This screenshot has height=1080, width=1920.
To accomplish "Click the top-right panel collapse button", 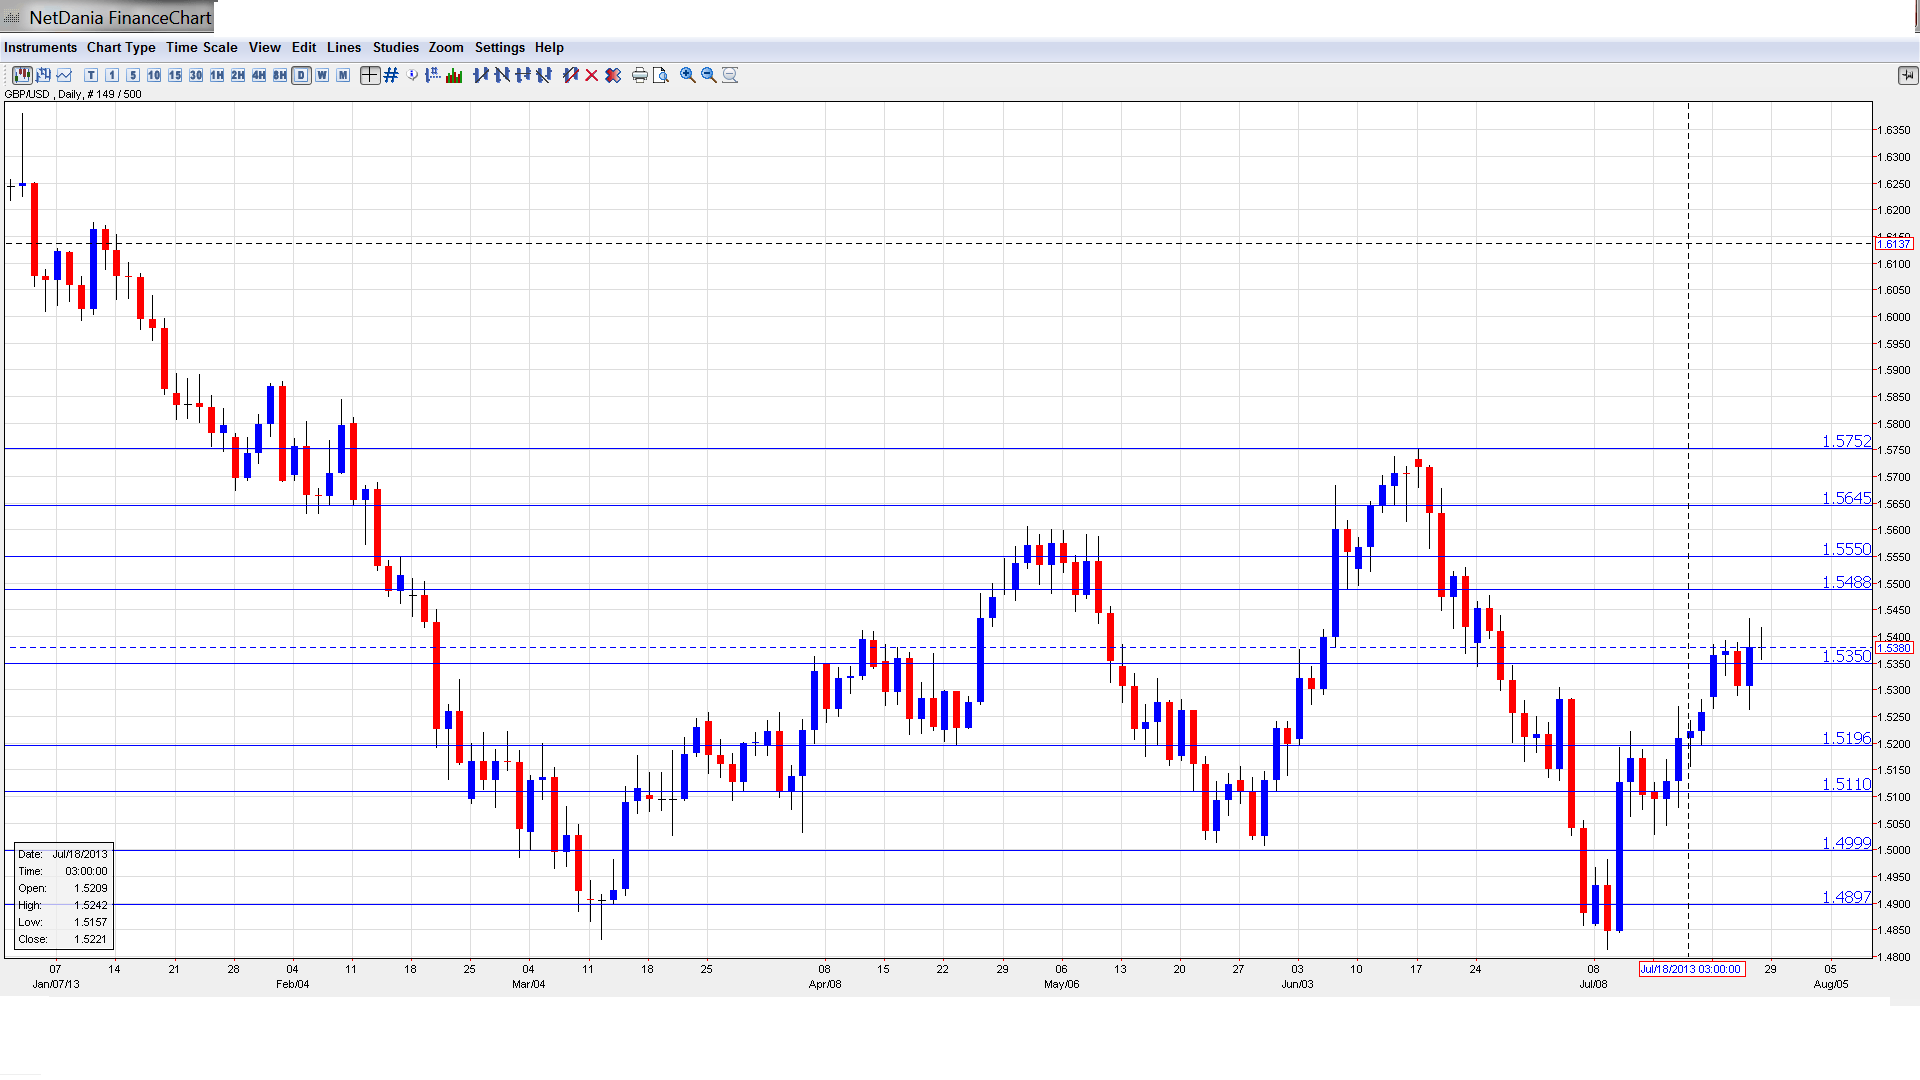I will (1906, 75).
